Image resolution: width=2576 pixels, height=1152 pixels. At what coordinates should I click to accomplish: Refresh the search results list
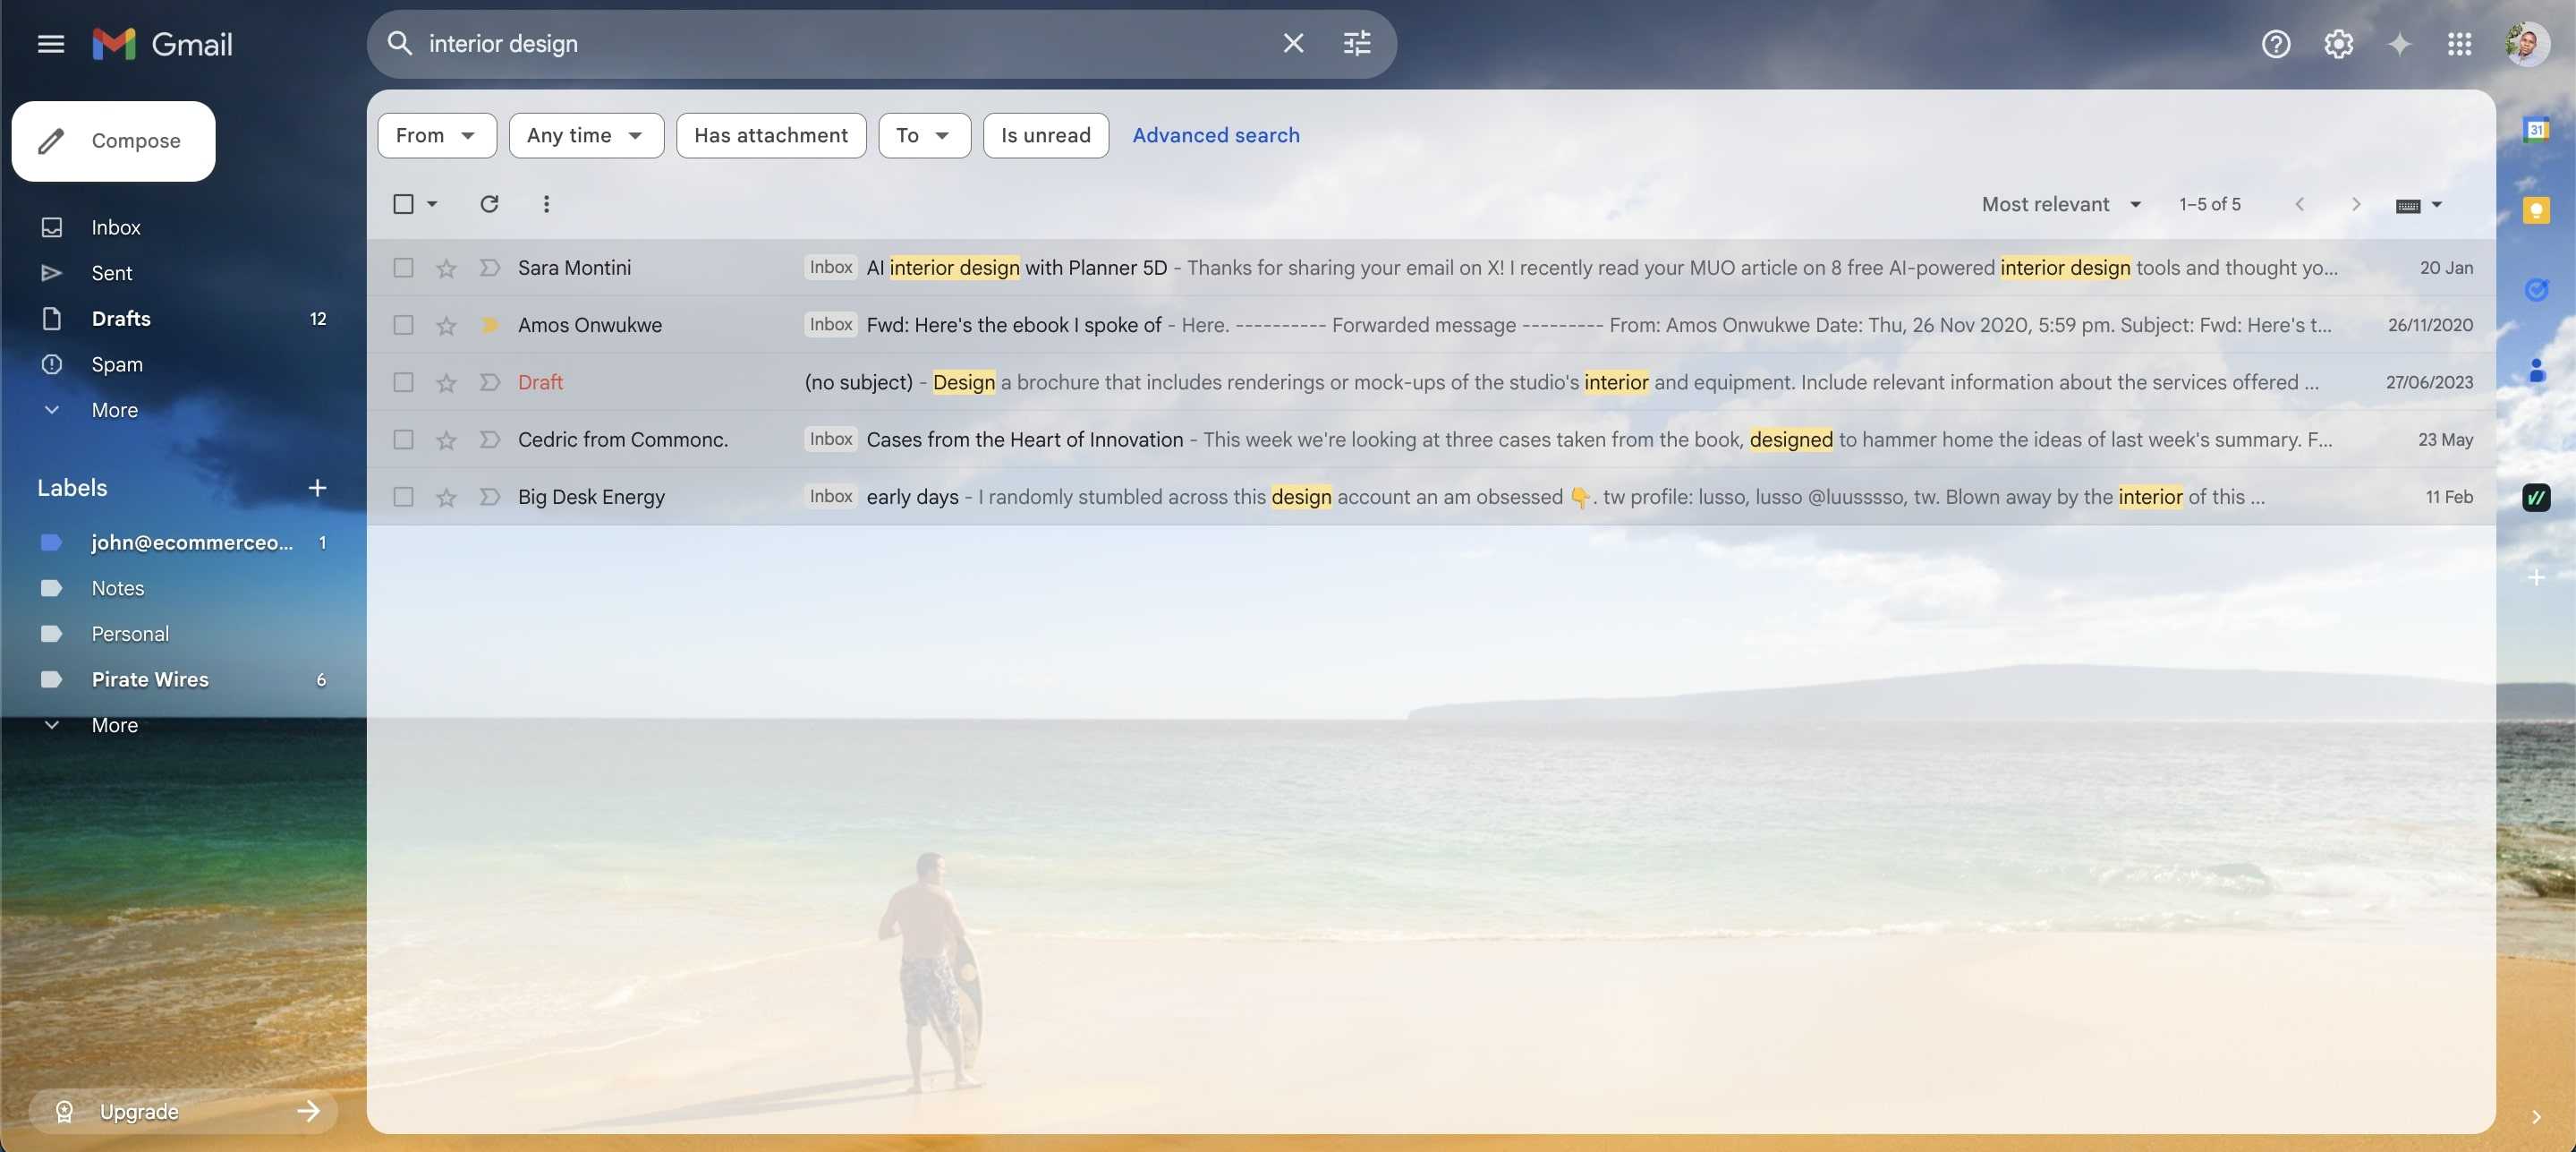[x=489, y=204]
